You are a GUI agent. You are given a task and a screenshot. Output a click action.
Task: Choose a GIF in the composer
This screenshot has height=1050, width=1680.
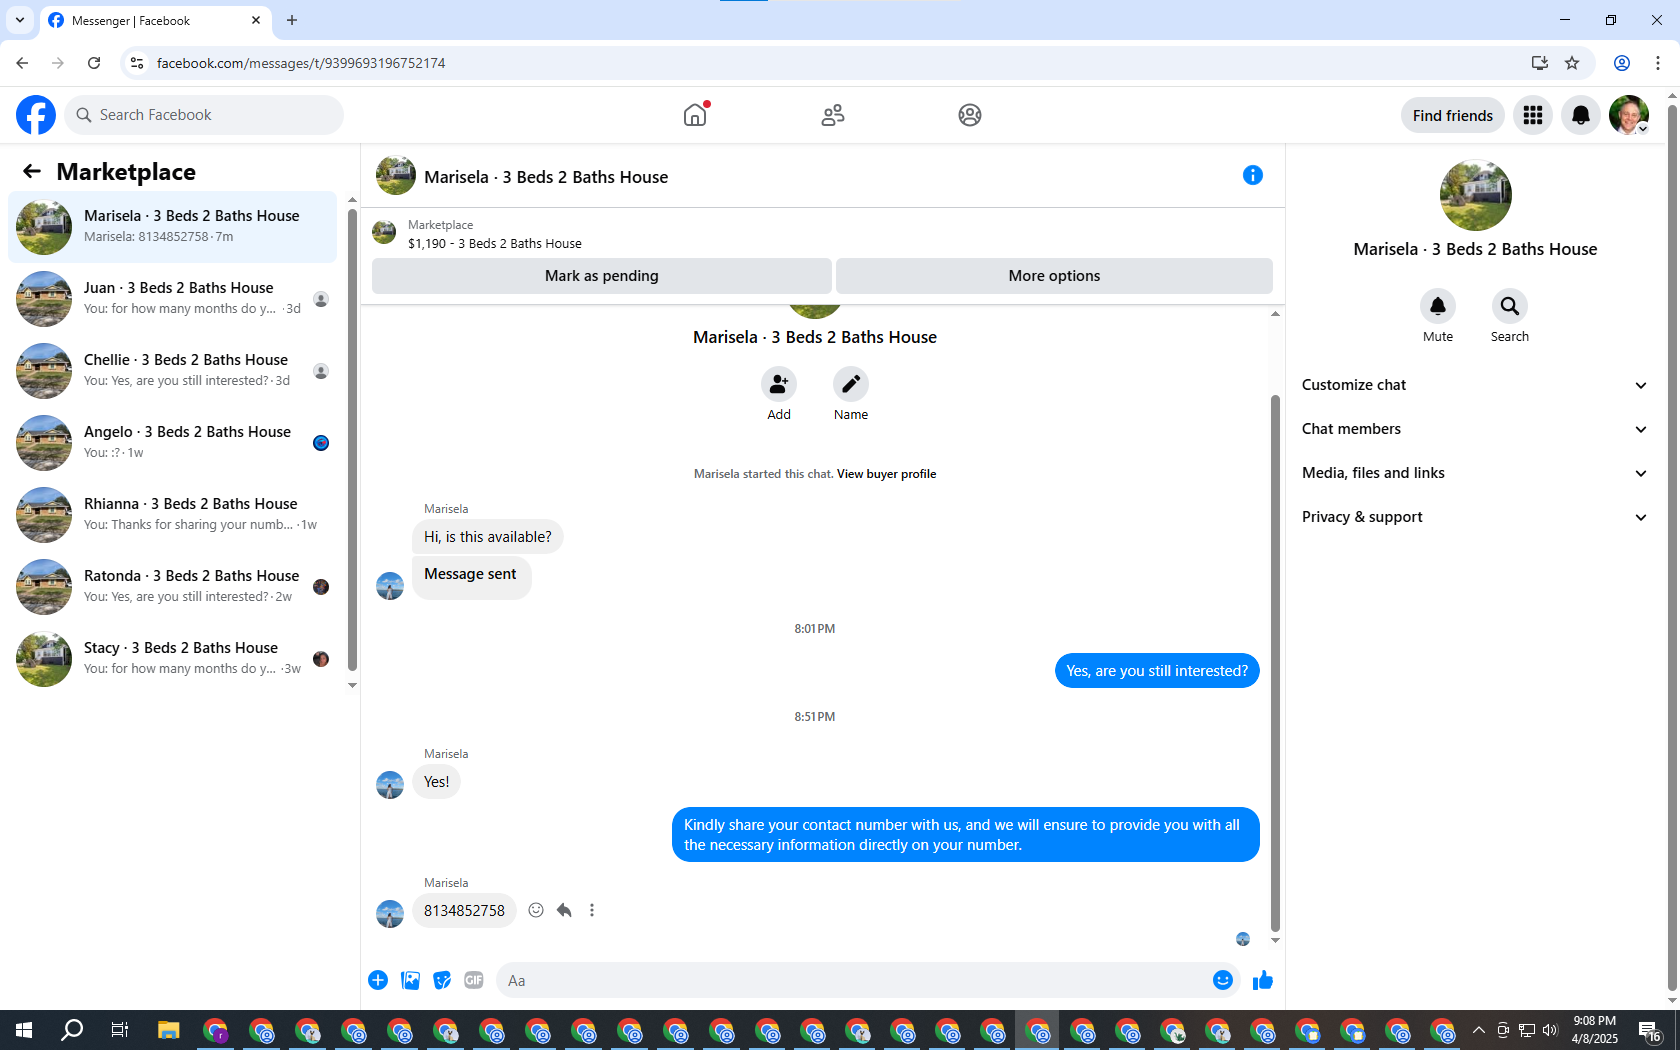click(474, 980)
